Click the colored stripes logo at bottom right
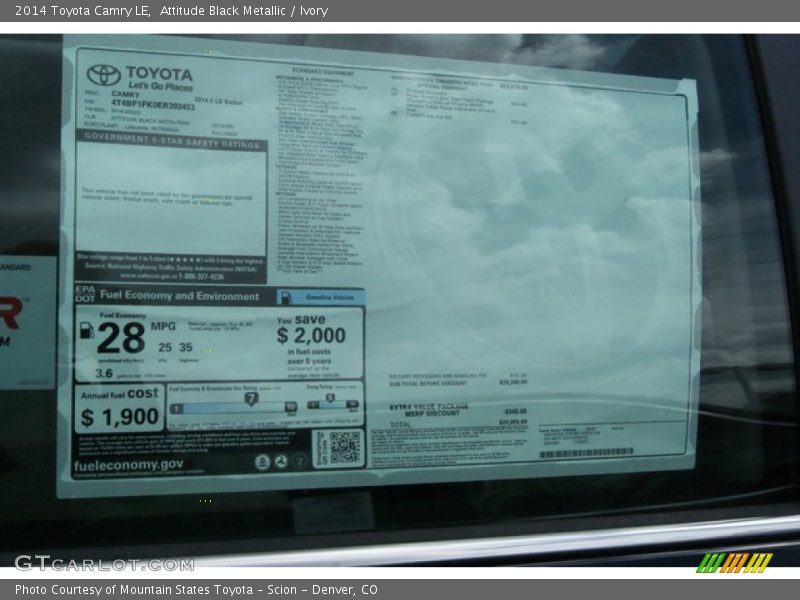The image size is (800, 600). (x=734, y=562)
